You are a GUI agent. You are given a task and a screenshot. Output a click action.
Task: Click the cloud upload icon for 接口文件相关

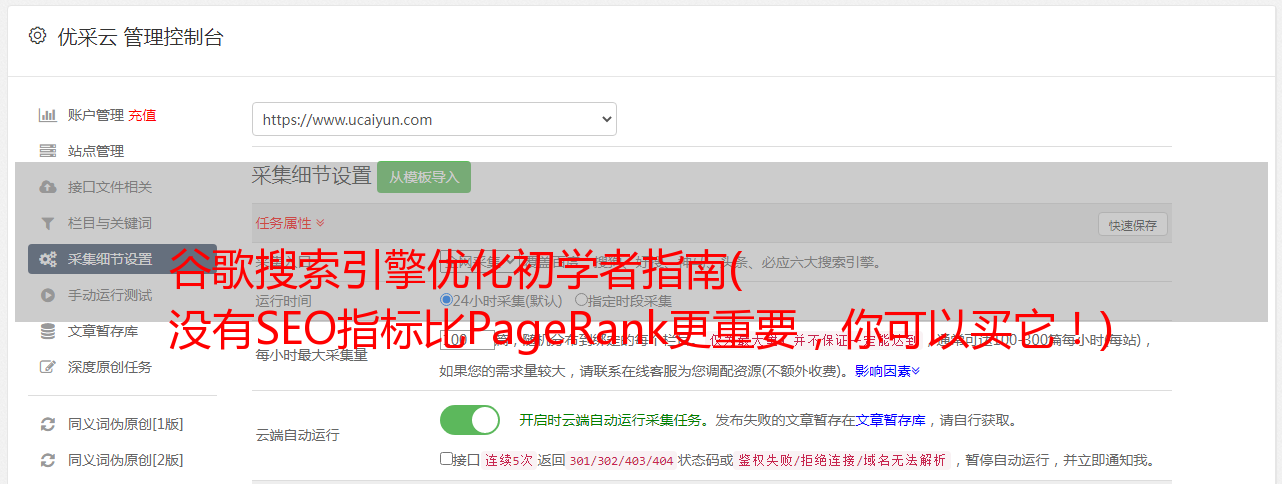click(47, 187)
